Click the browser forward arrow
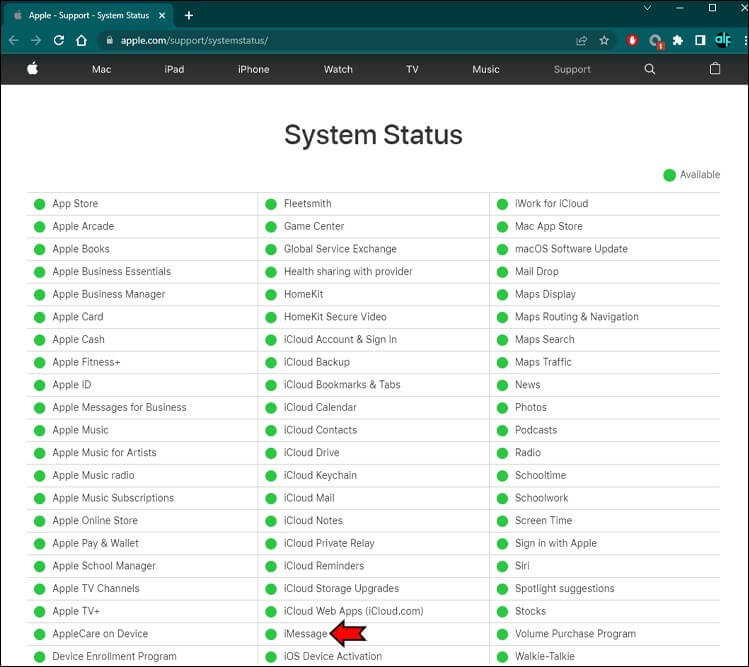749x667 pixels. click(36, 41)
